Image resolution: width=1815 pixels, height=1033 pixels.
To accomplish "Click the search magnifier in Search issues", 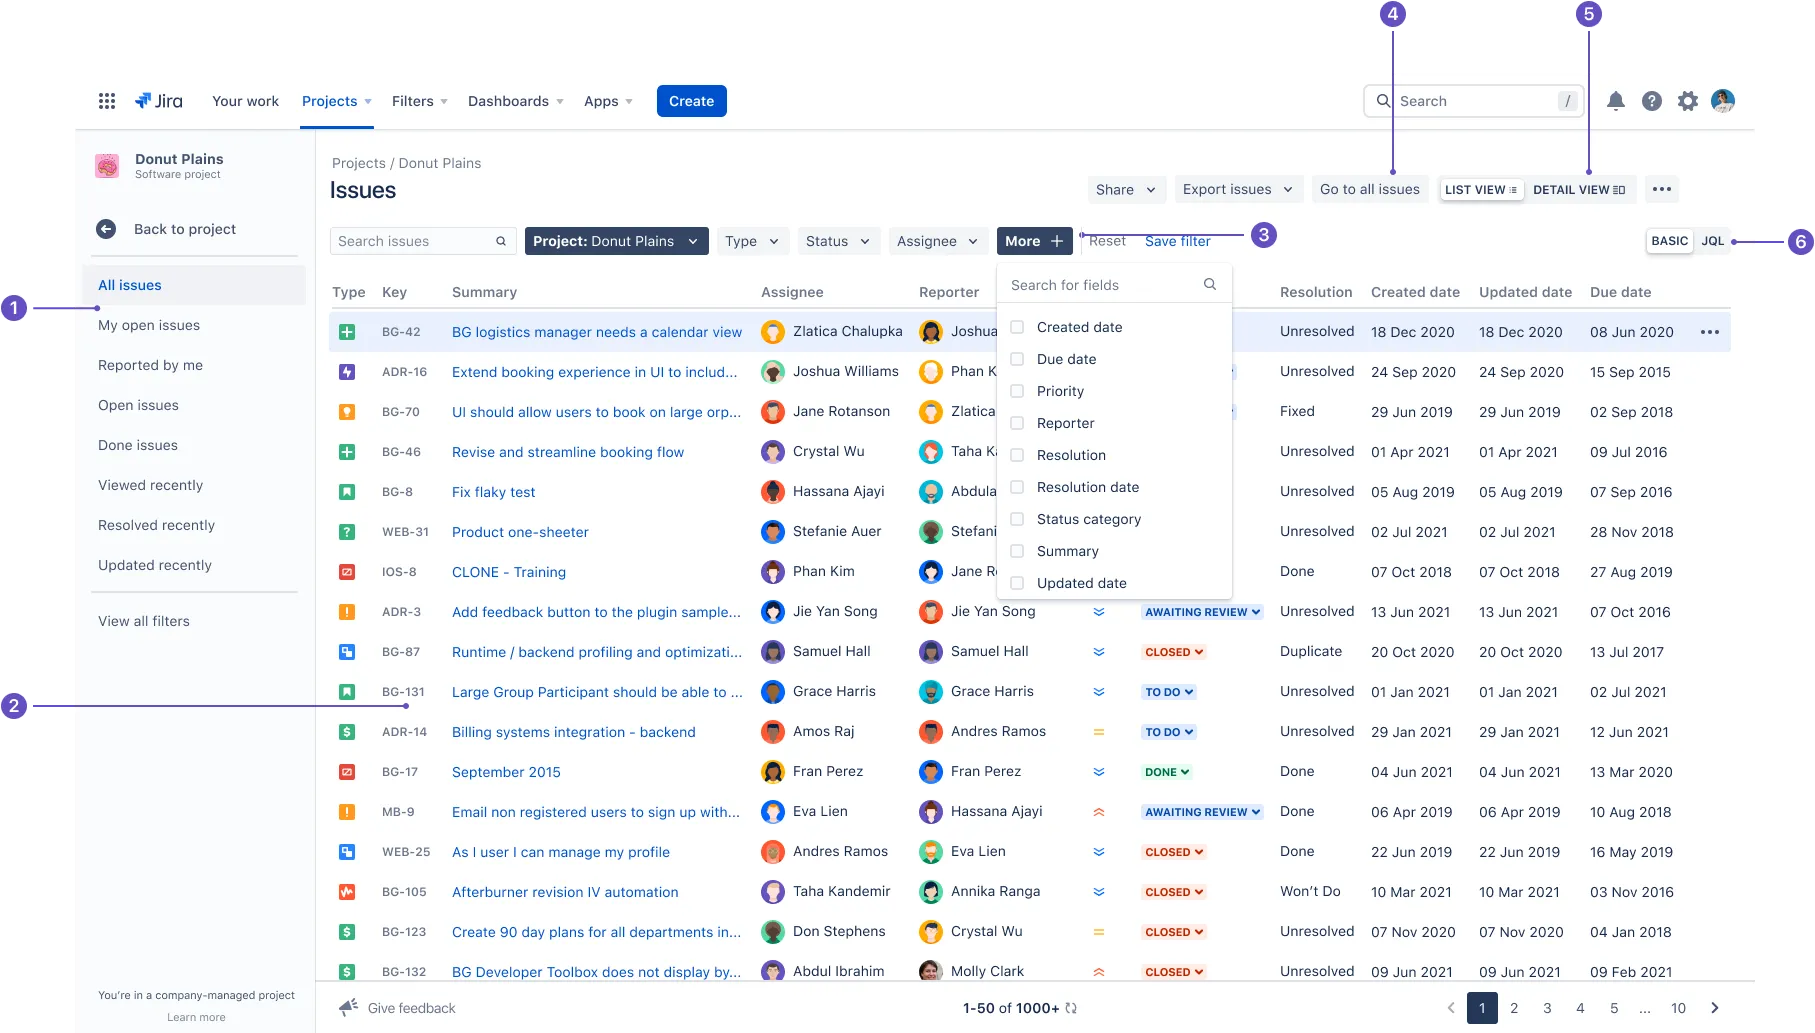I will point(501,241).
